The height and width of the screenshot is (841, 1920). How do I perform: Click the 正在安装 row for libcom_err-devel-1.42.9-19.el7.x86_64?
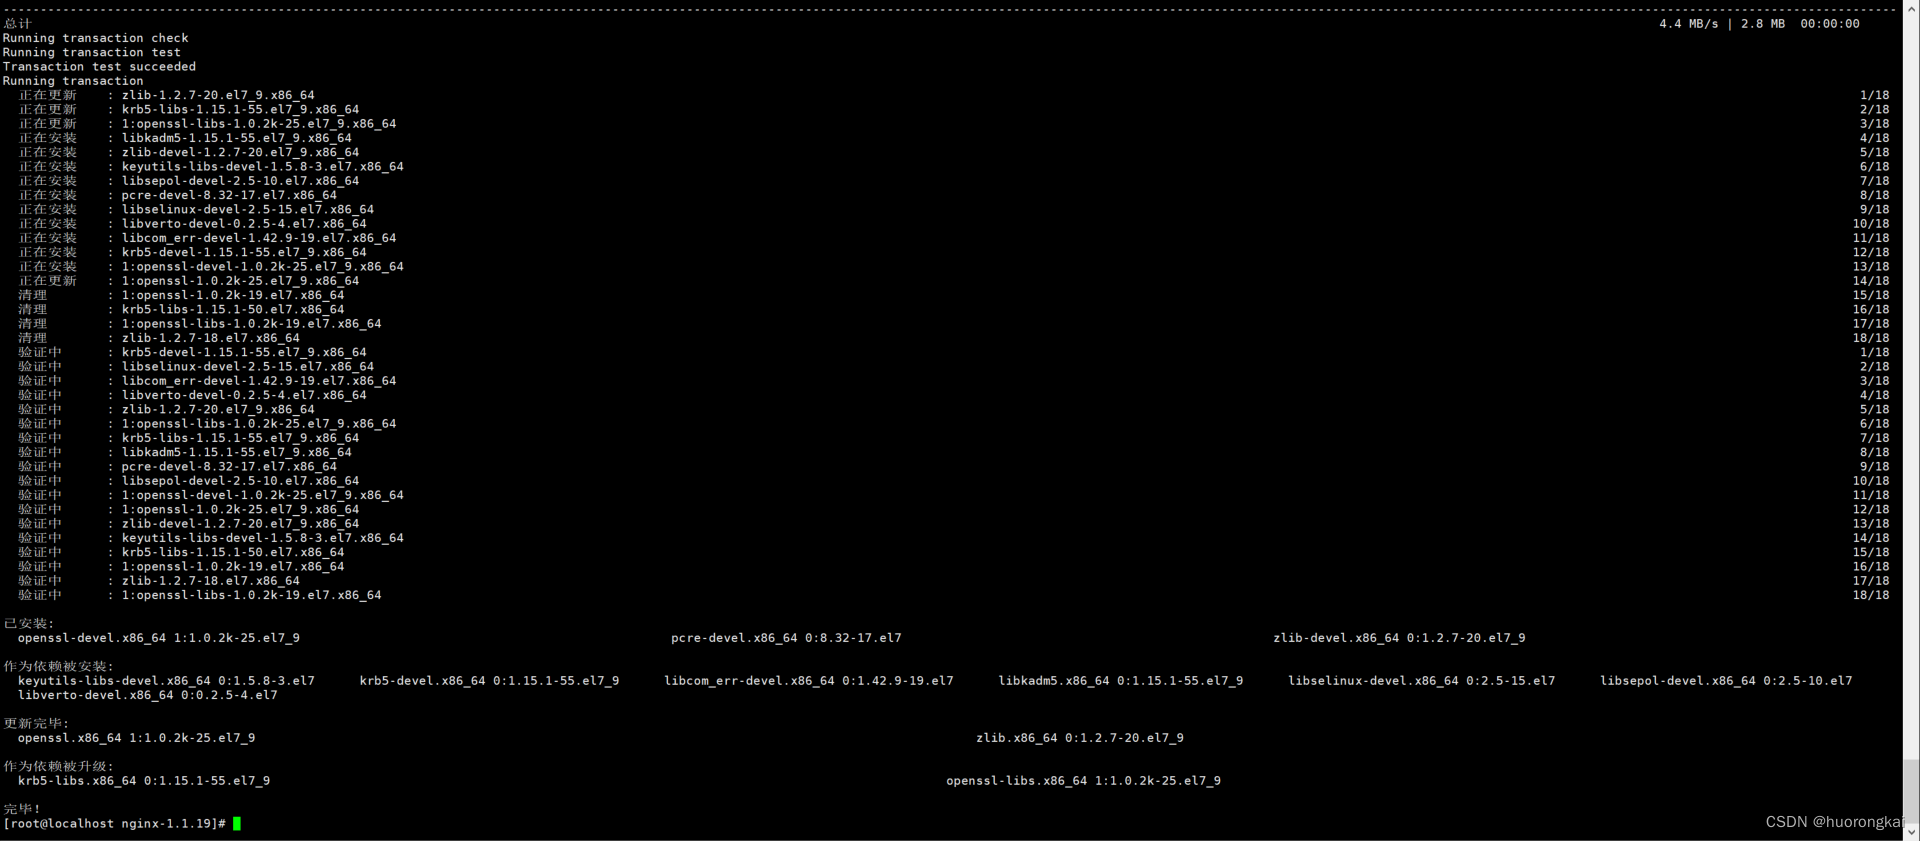point(953,238)
